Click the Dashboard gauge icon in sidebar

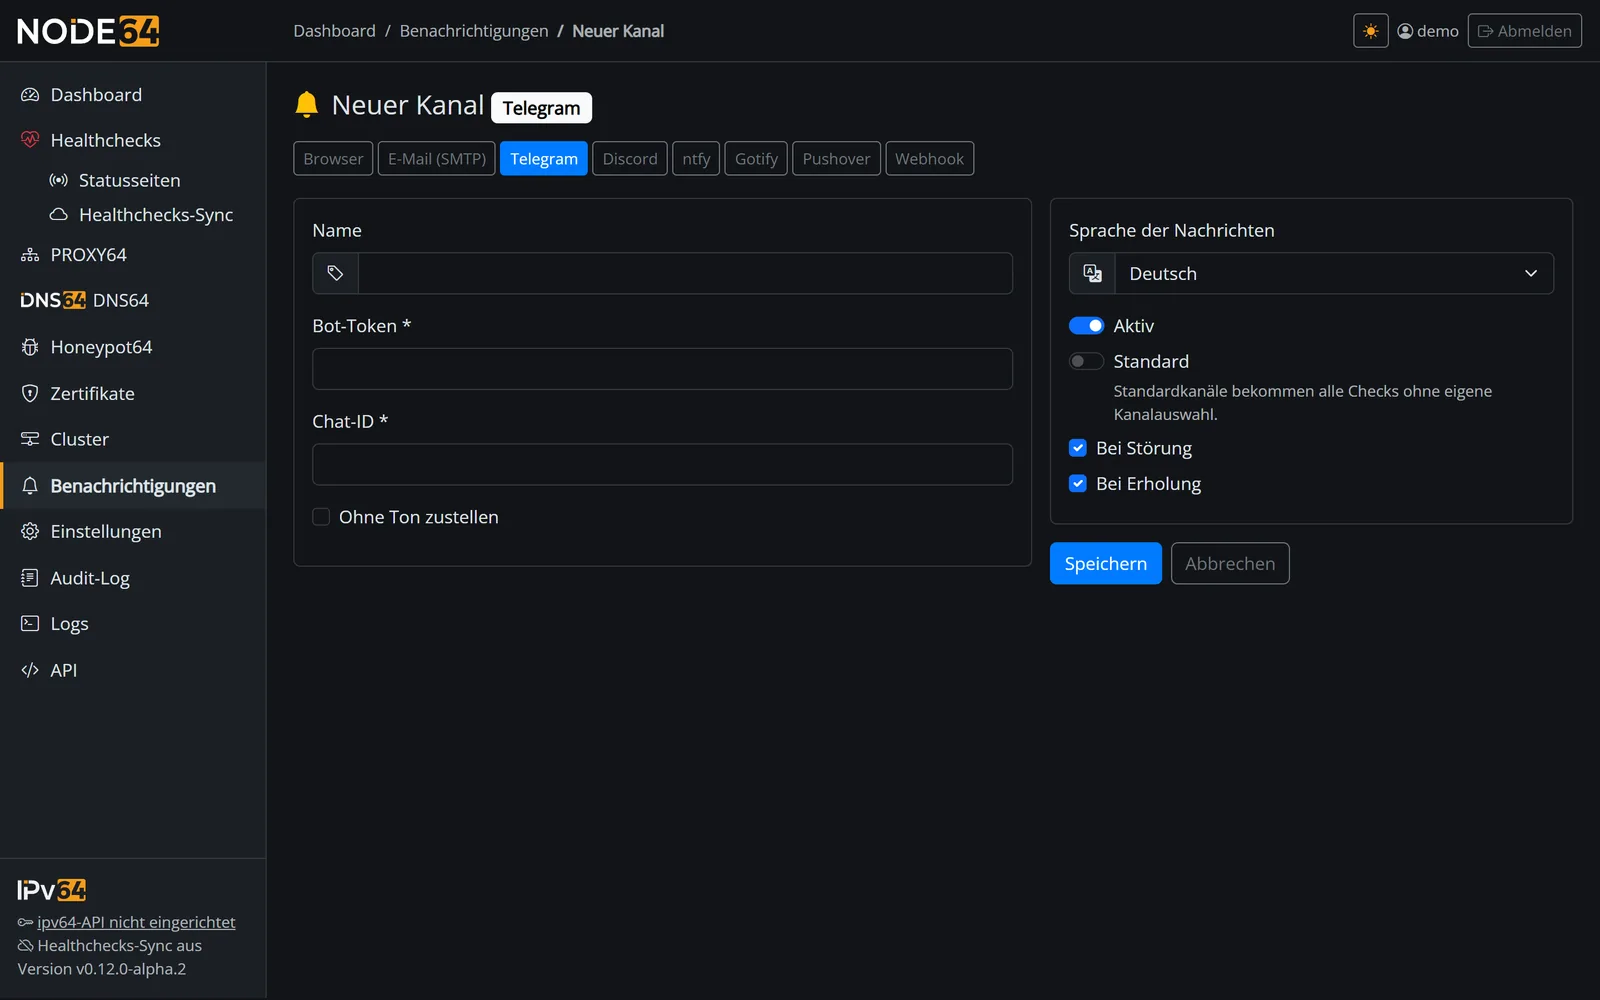pos(30,95)
